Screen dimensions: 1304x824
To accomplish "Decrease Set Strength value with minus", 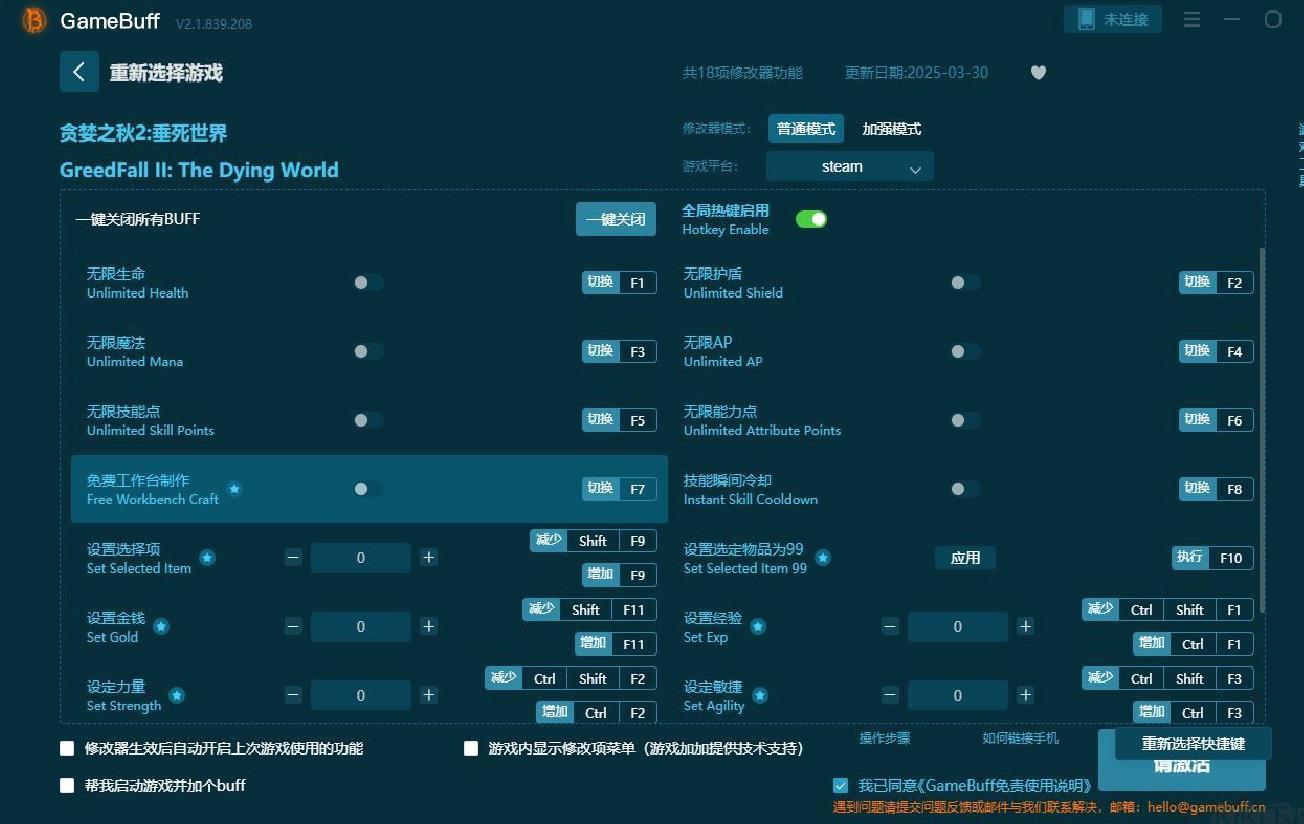I will click(293, 695).
